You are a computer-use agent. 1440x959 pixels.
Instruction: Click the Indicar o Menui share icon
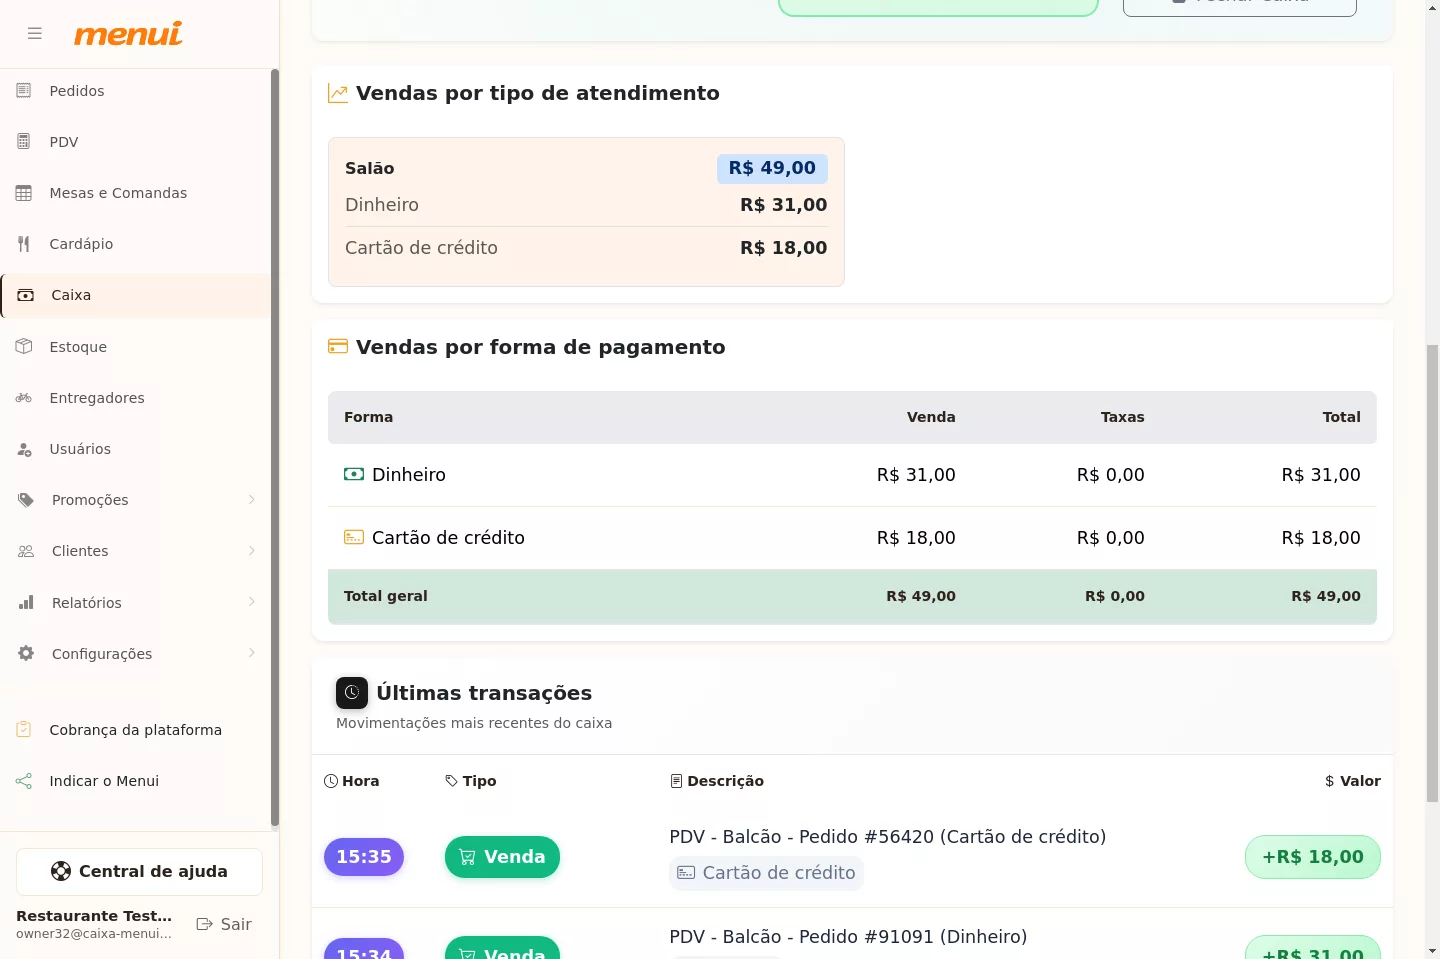point(24,781)
